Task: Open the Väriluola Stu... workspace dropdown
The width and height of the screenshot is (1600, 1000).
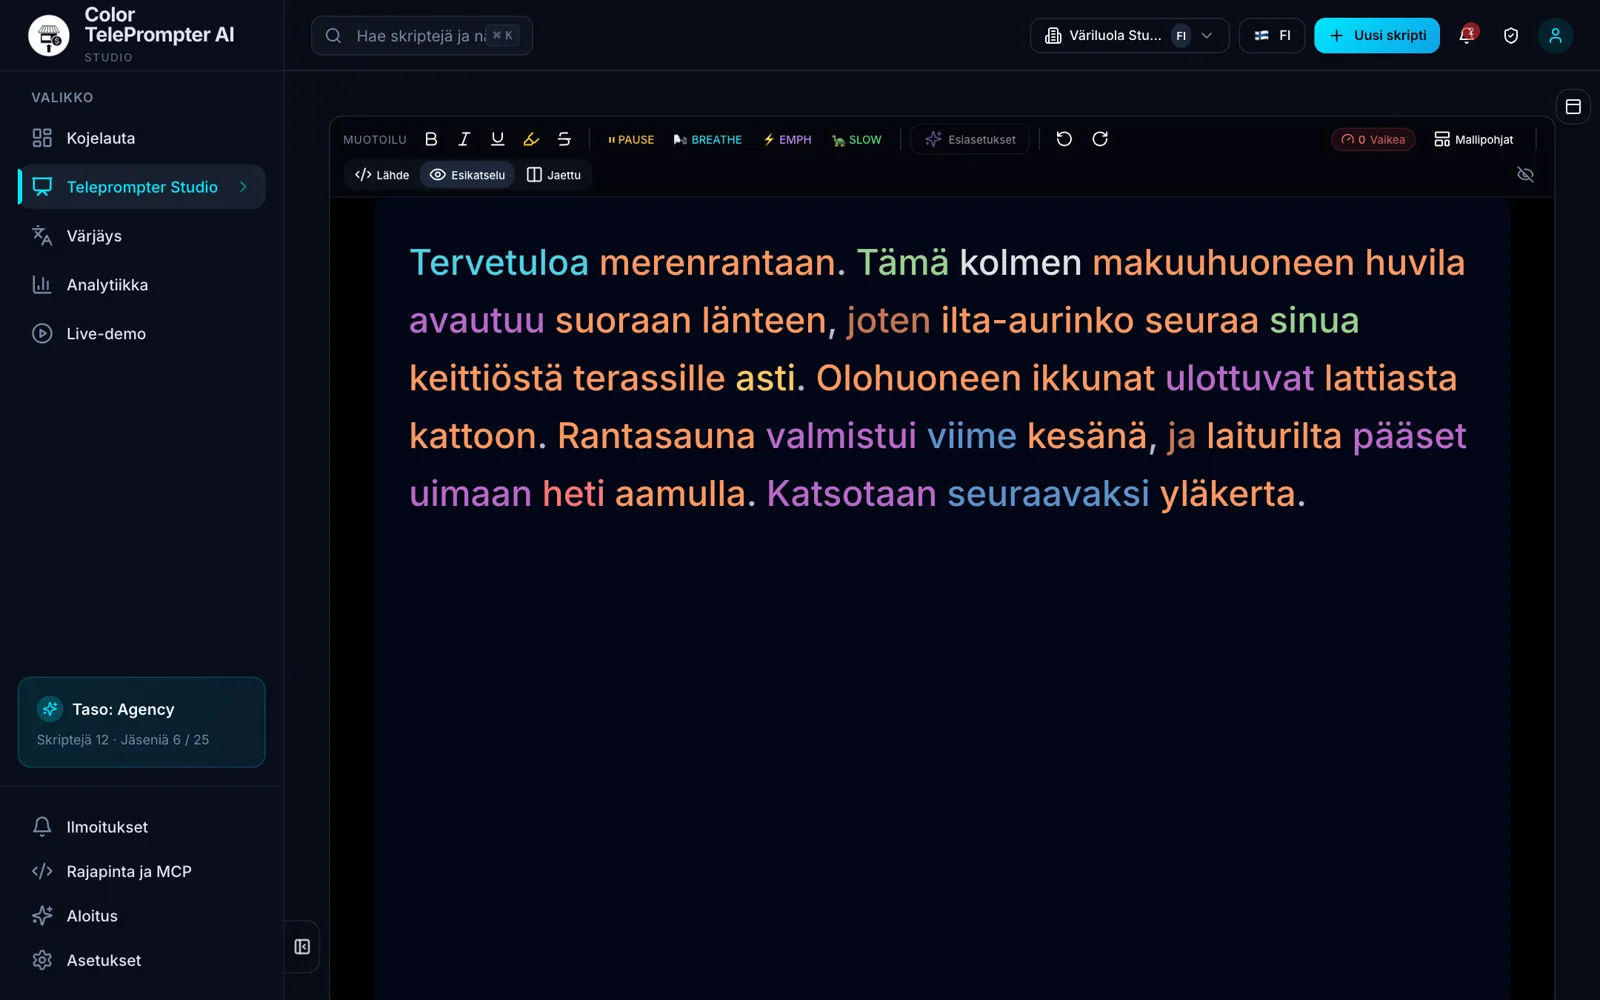Action: point(1130,35)
